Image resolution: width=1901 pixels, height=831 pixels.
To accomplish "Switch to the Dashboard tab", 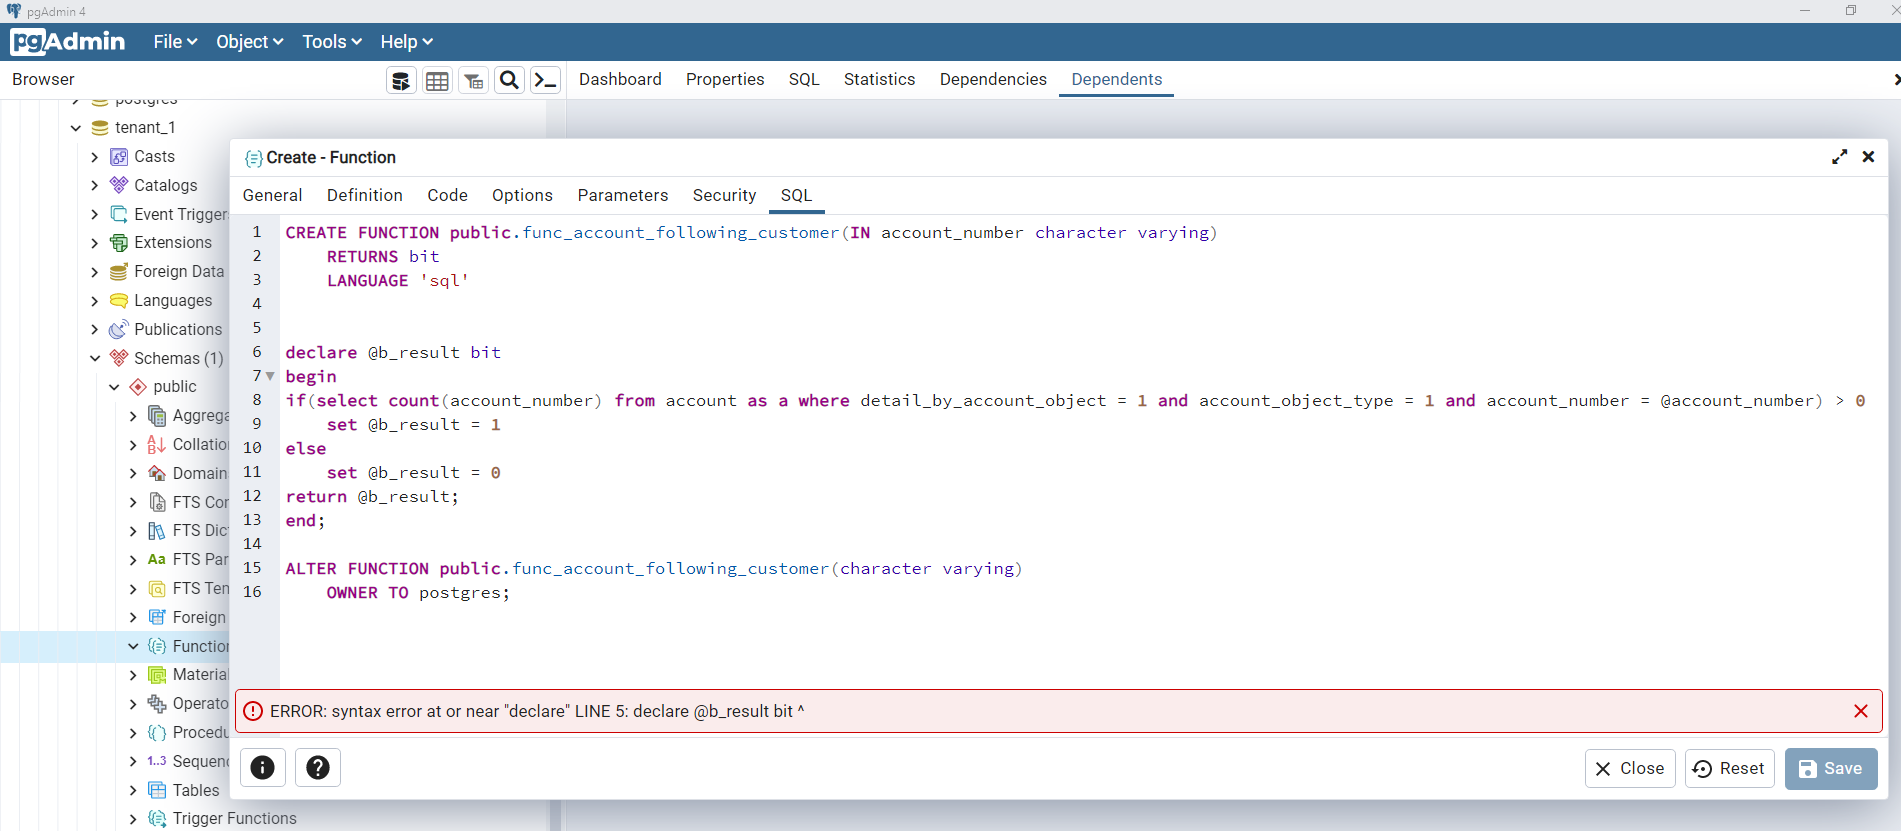I will tap(620, 79).
